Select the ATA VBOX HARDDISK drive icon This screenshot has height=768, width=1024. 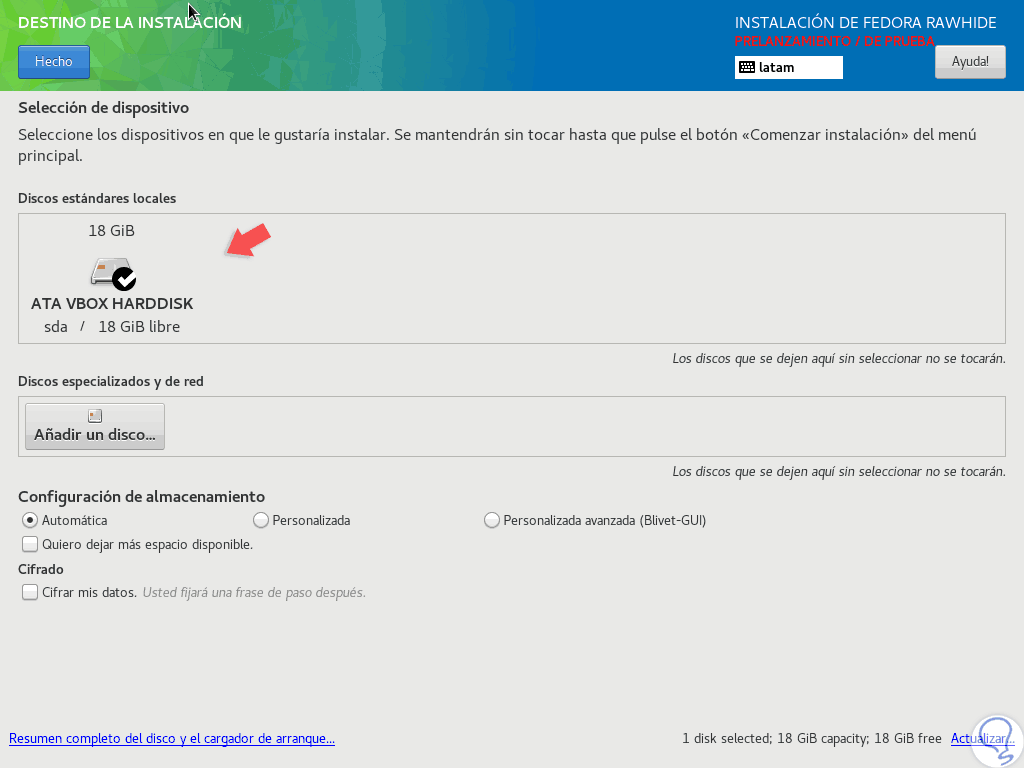click(x=112, y=274)
